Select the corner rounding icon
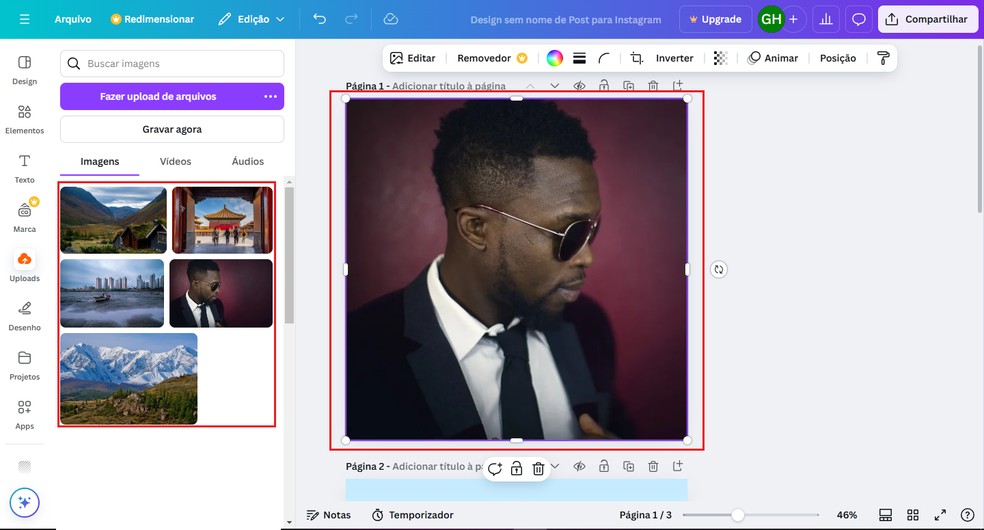The image size is (984, 530). coord(604,58)
